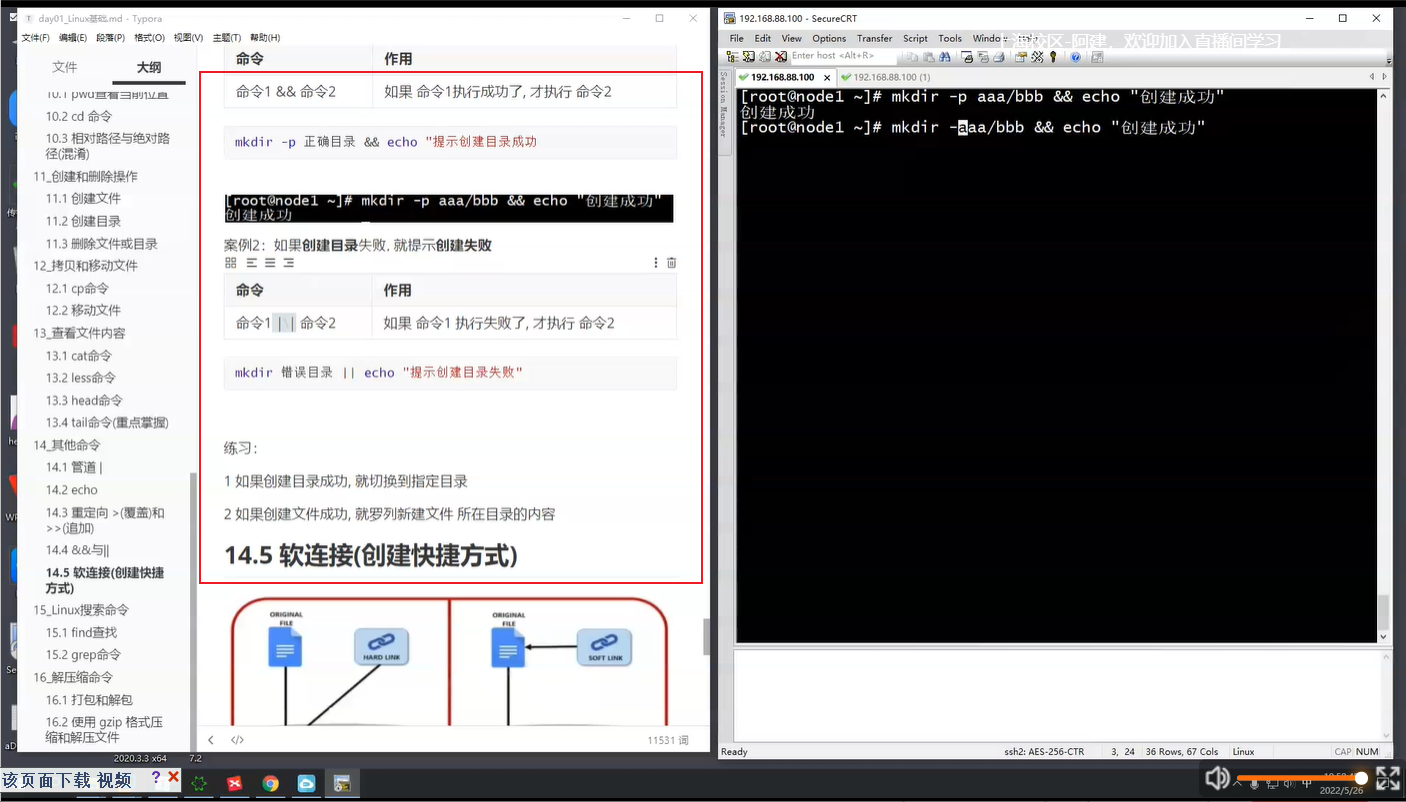The width and height of the screenshot is (1406, 802).
Task: Set table column to left alignment
Action: 251,263
